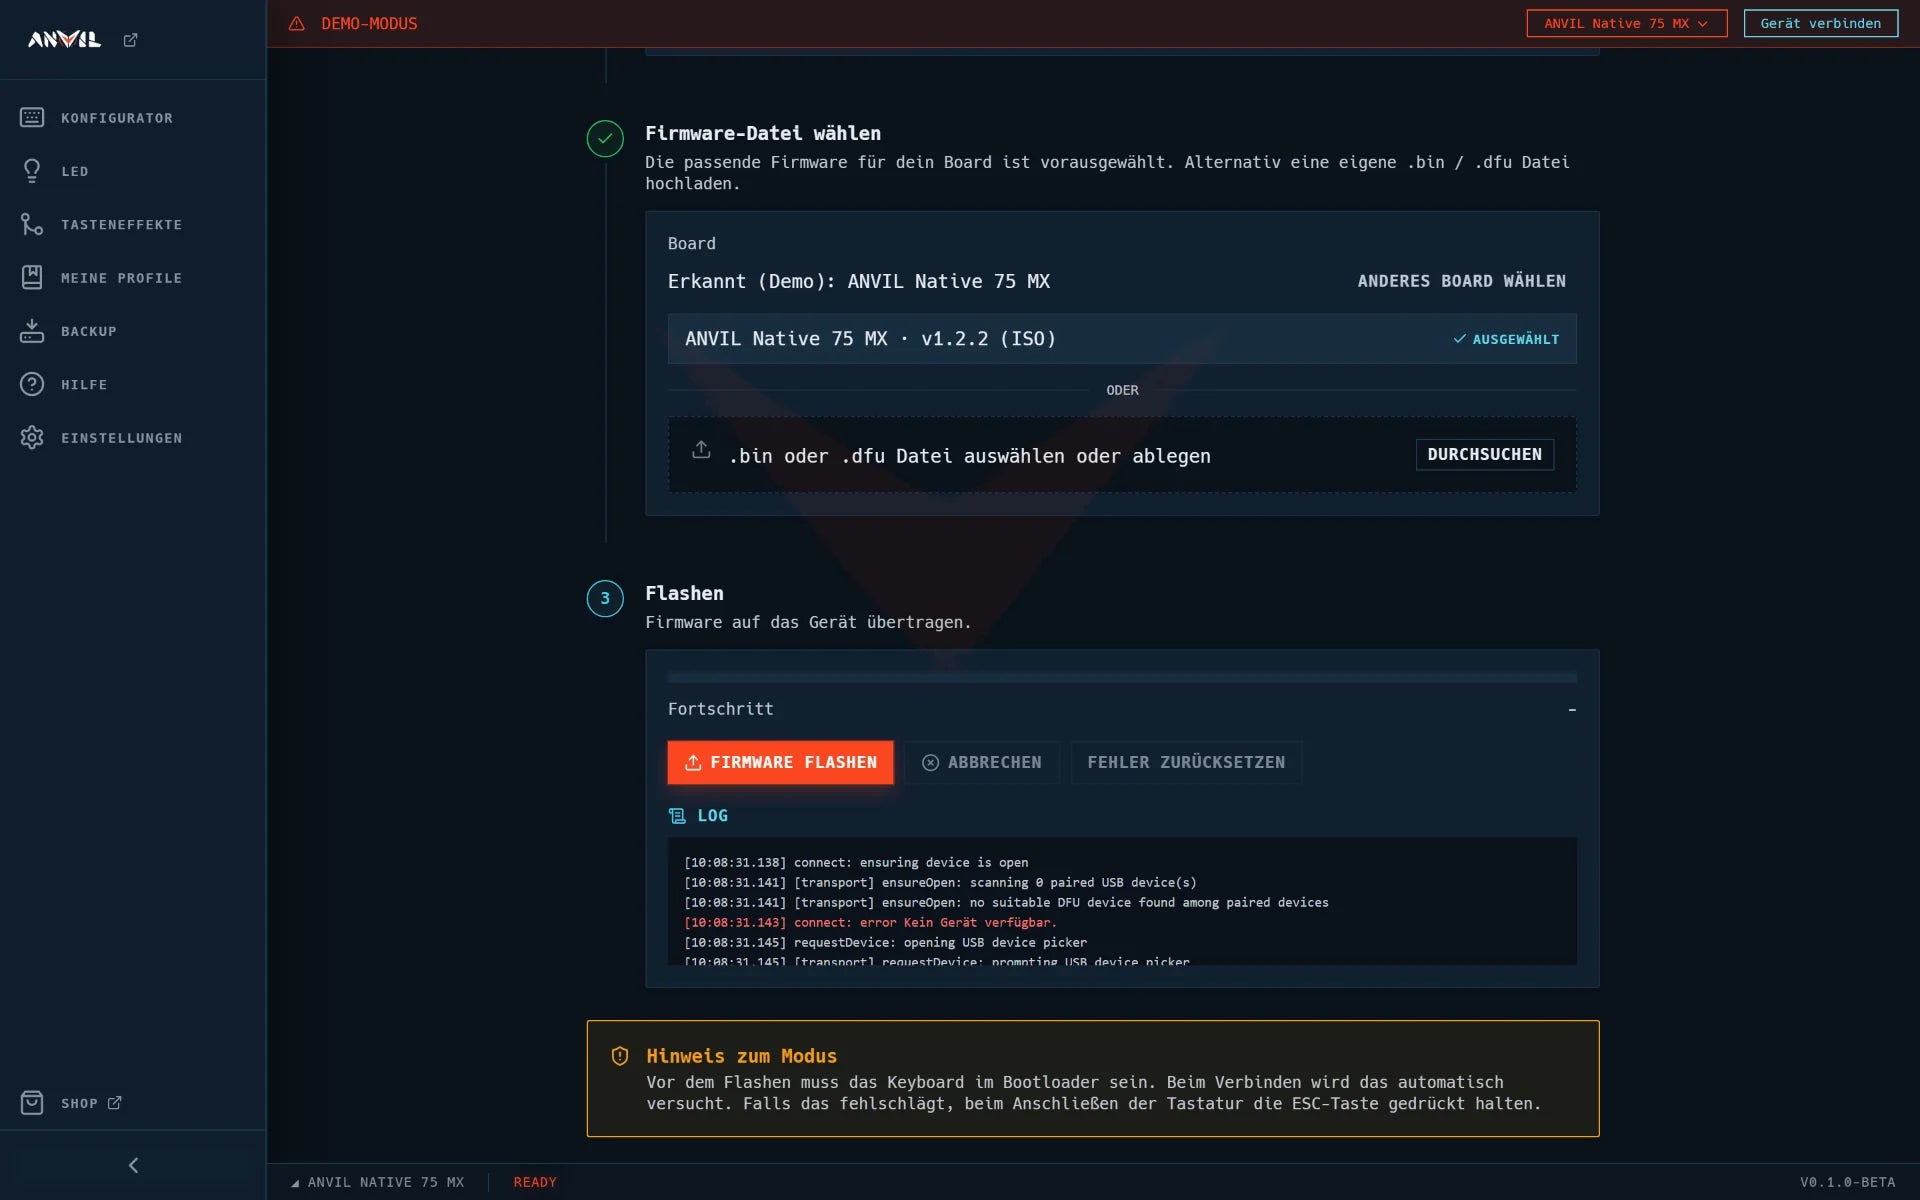Click the LOG scroll icon
Viewport: 1920px width, 1200px height.
click(x=677, y=816)
